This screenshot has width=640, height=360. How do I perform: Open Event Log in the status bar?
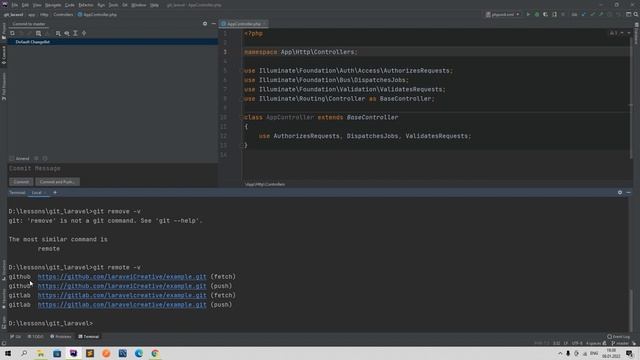coord(618,337)
